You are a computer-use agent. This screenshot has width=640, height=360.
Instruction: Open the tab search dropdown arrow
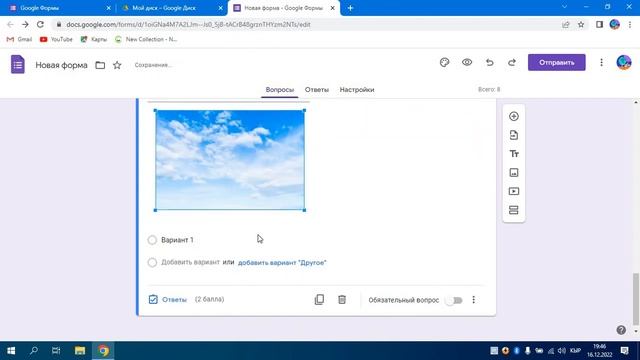pos(564,7)
